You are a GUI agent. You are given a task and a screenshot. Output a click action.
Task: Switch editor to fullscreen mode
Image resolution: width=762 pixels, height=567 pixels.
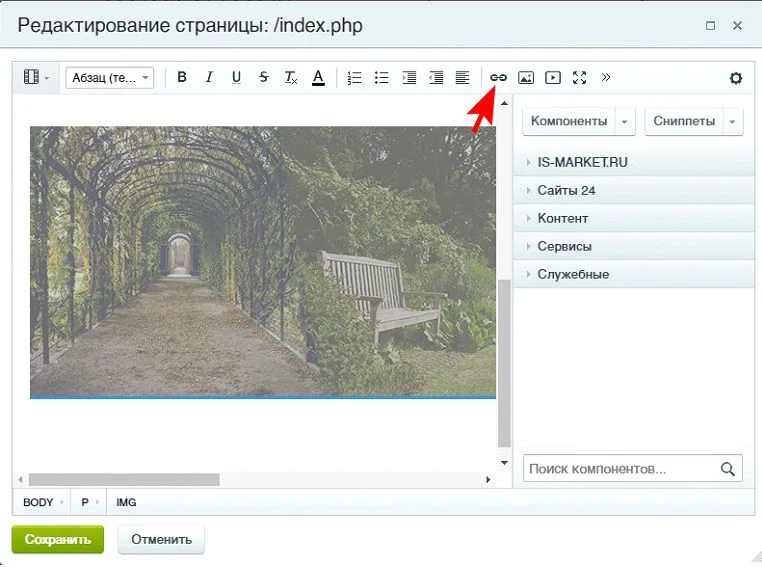pyautogui.click(x=579, y=77)
